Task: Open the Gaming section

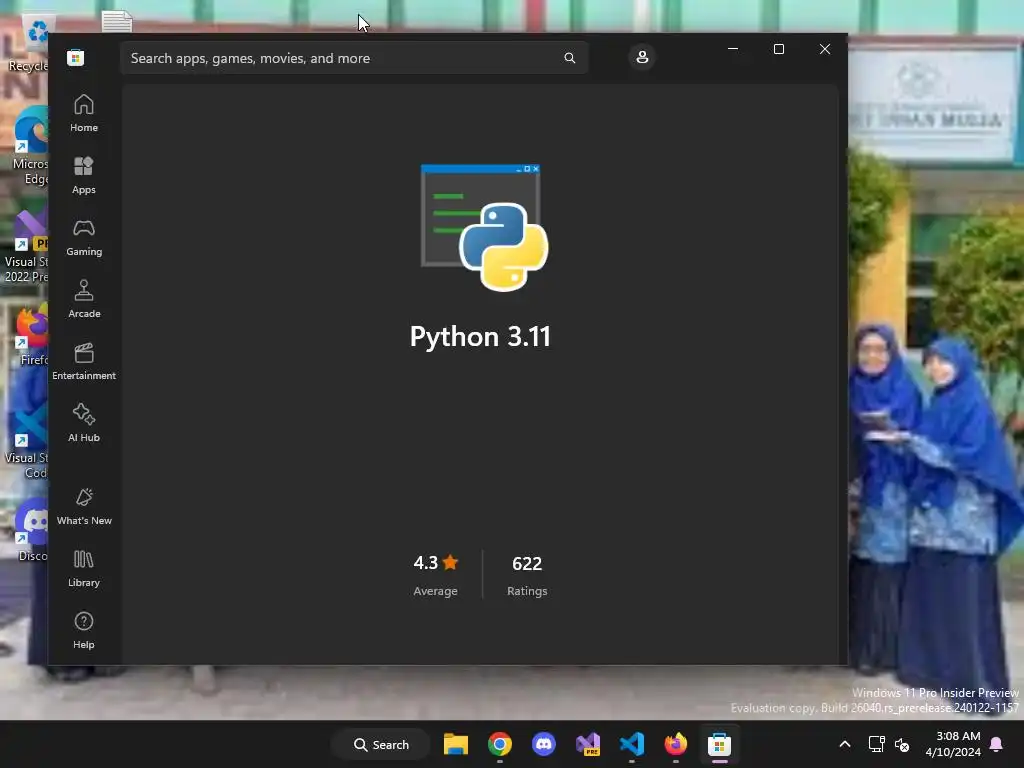Action: coord(84,237)
